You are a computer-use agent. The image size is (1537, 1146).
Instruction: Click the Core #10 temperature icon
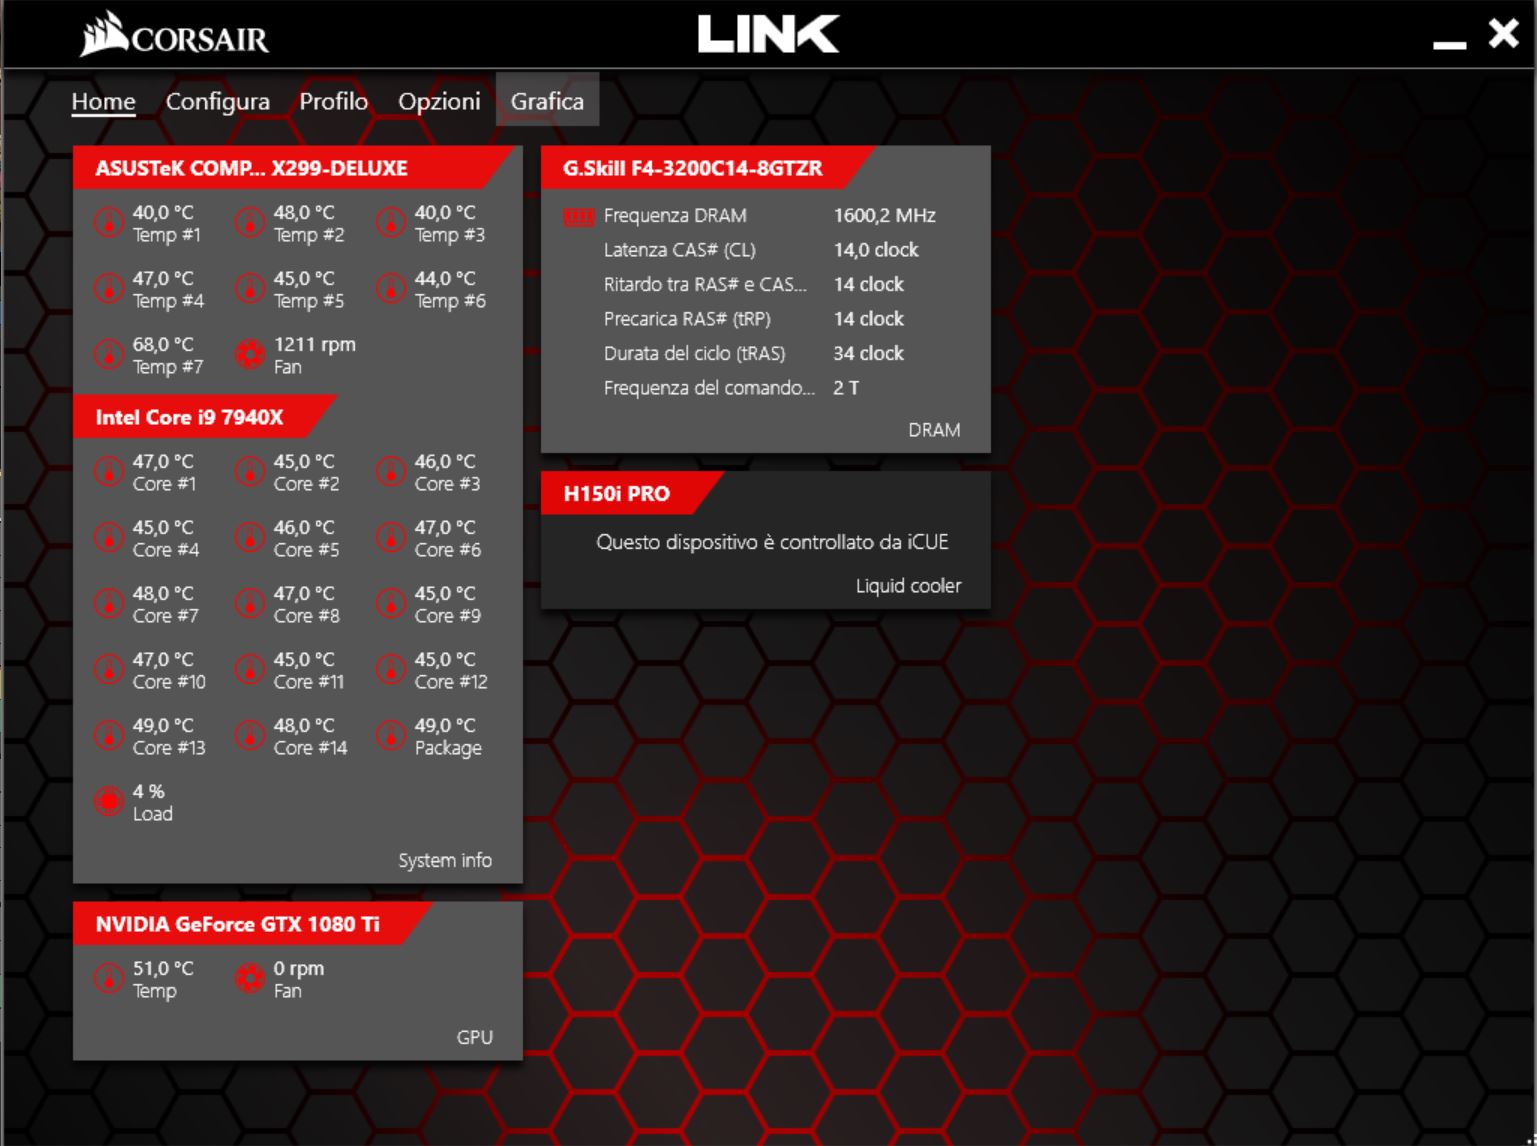(x=108, y=669)
